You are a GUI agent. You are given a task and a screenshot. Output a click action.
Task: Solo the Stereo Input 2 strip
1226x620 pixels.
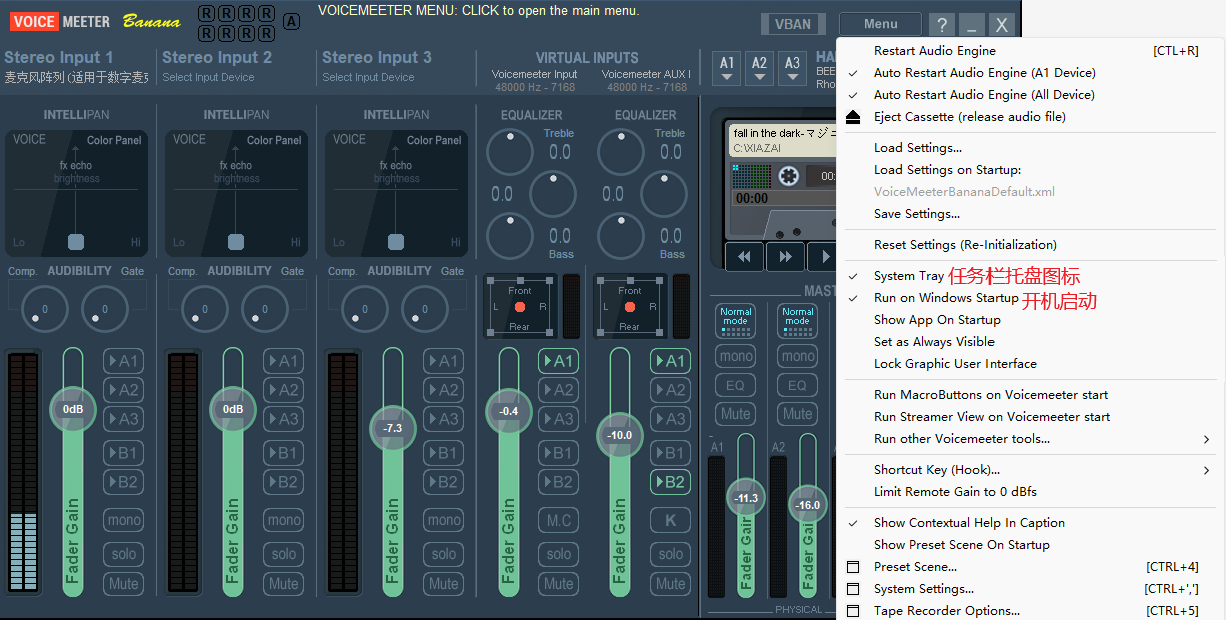coord(284,554)
